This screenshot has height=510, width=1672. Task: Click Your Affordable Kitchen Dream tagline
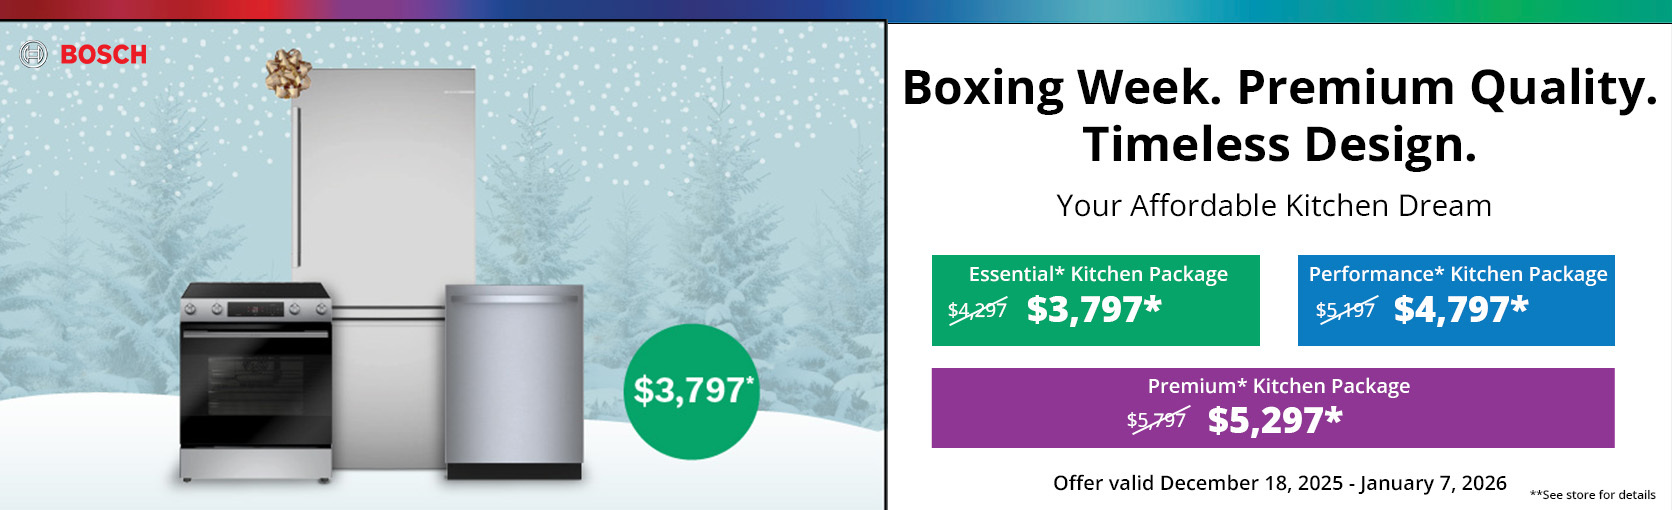tap(1274, 206)
